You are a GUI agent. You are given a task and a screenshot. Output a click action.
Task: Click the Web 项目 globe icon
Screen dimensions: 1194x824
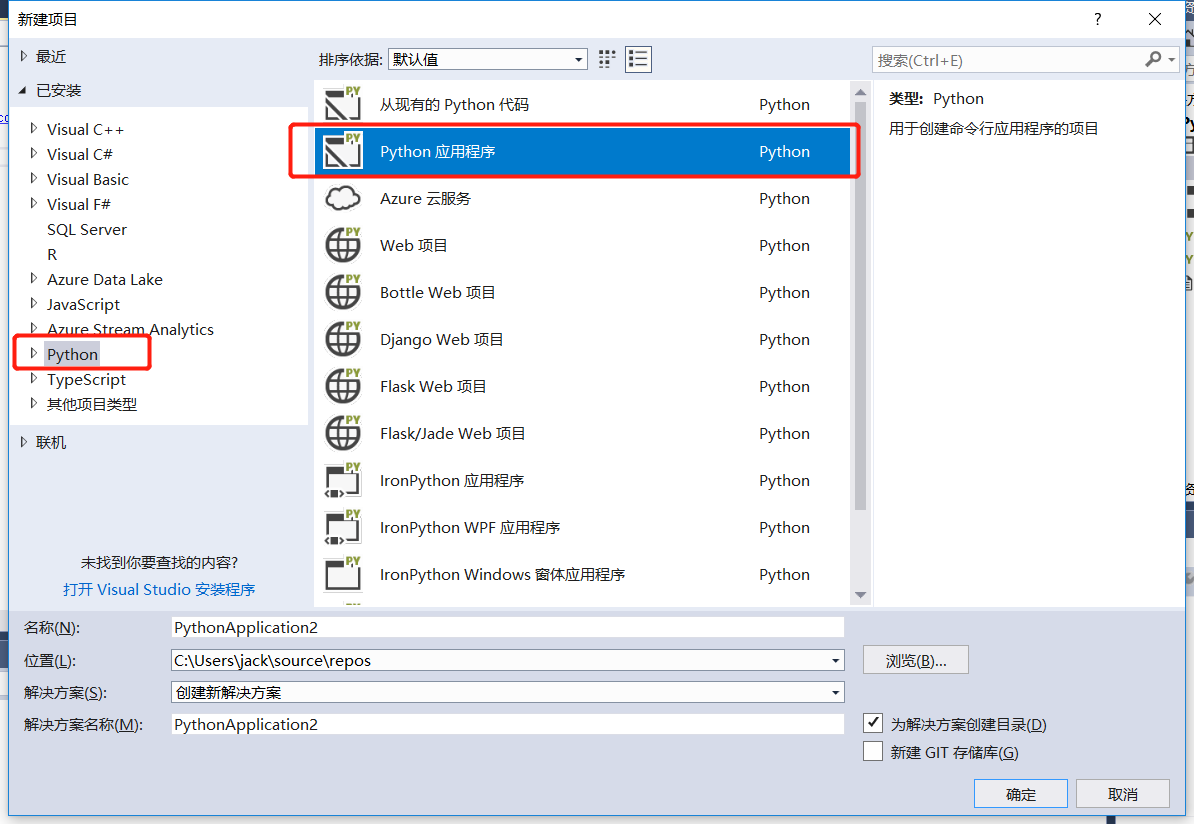(x=343, y=245)
